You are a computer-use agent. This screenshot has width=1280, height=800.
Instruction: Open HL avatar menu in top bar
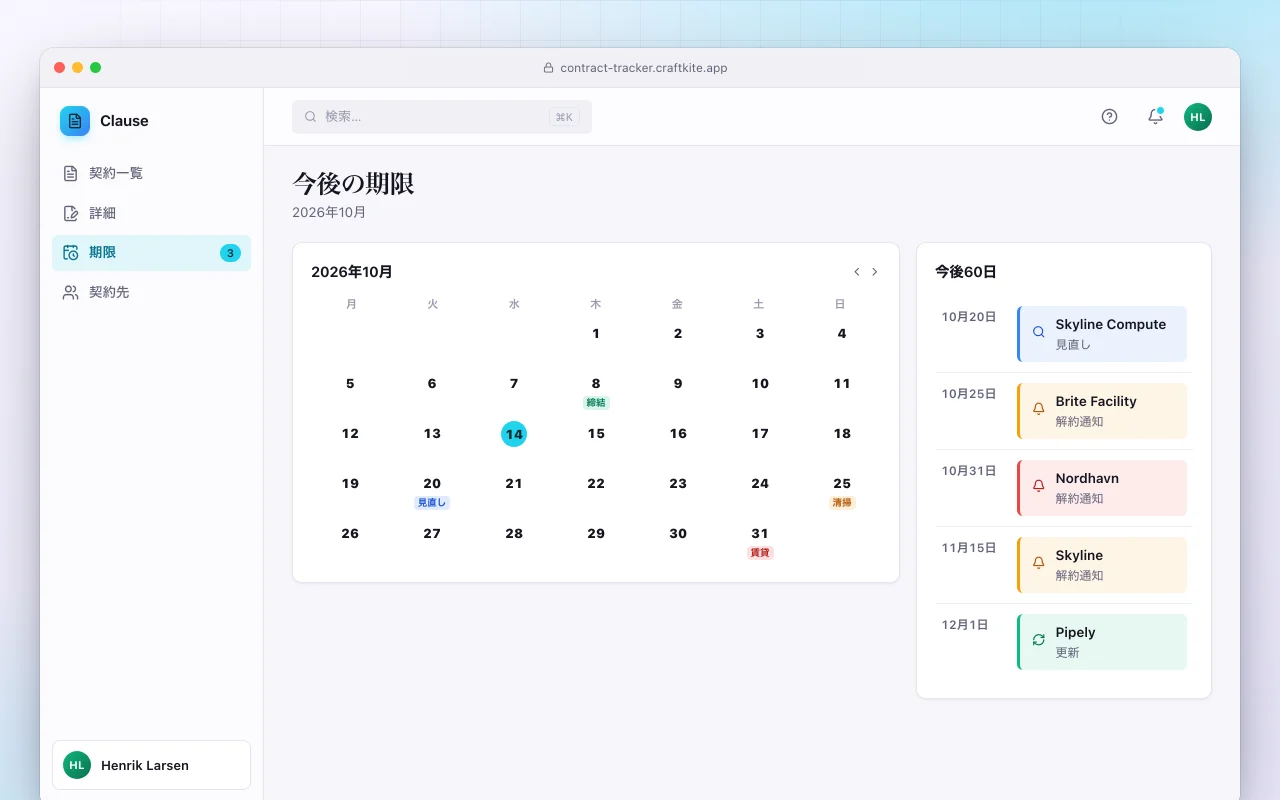tap(1198, 117)
